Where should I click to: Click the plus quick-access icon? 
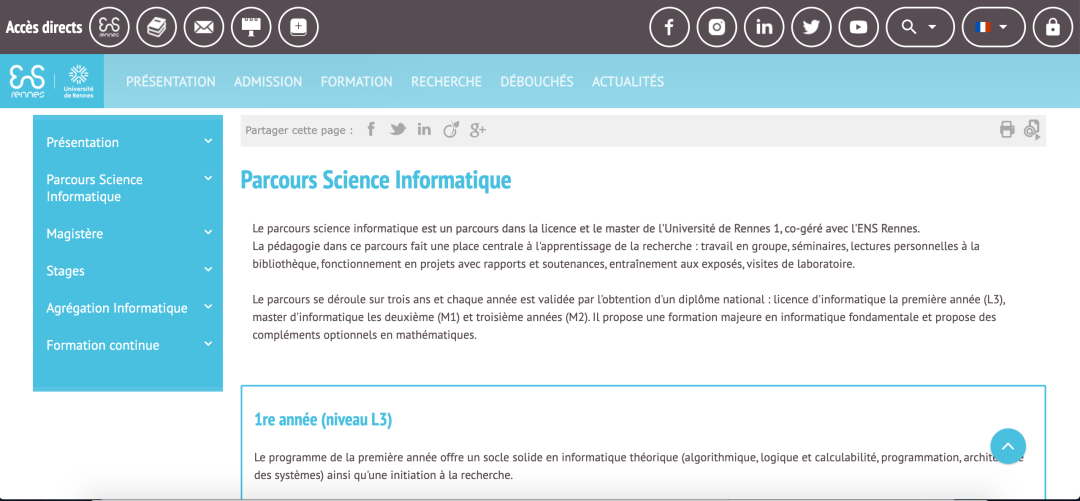[298, 27]
